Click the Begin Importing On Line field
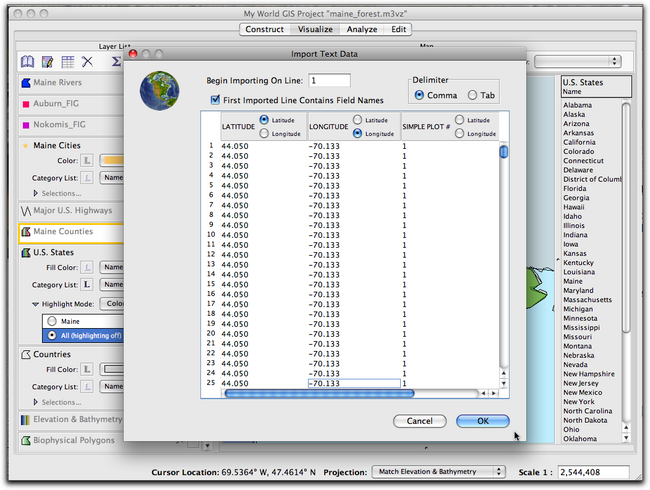Image resolution: width=650 pixels, height=490 pixels. 329,80
